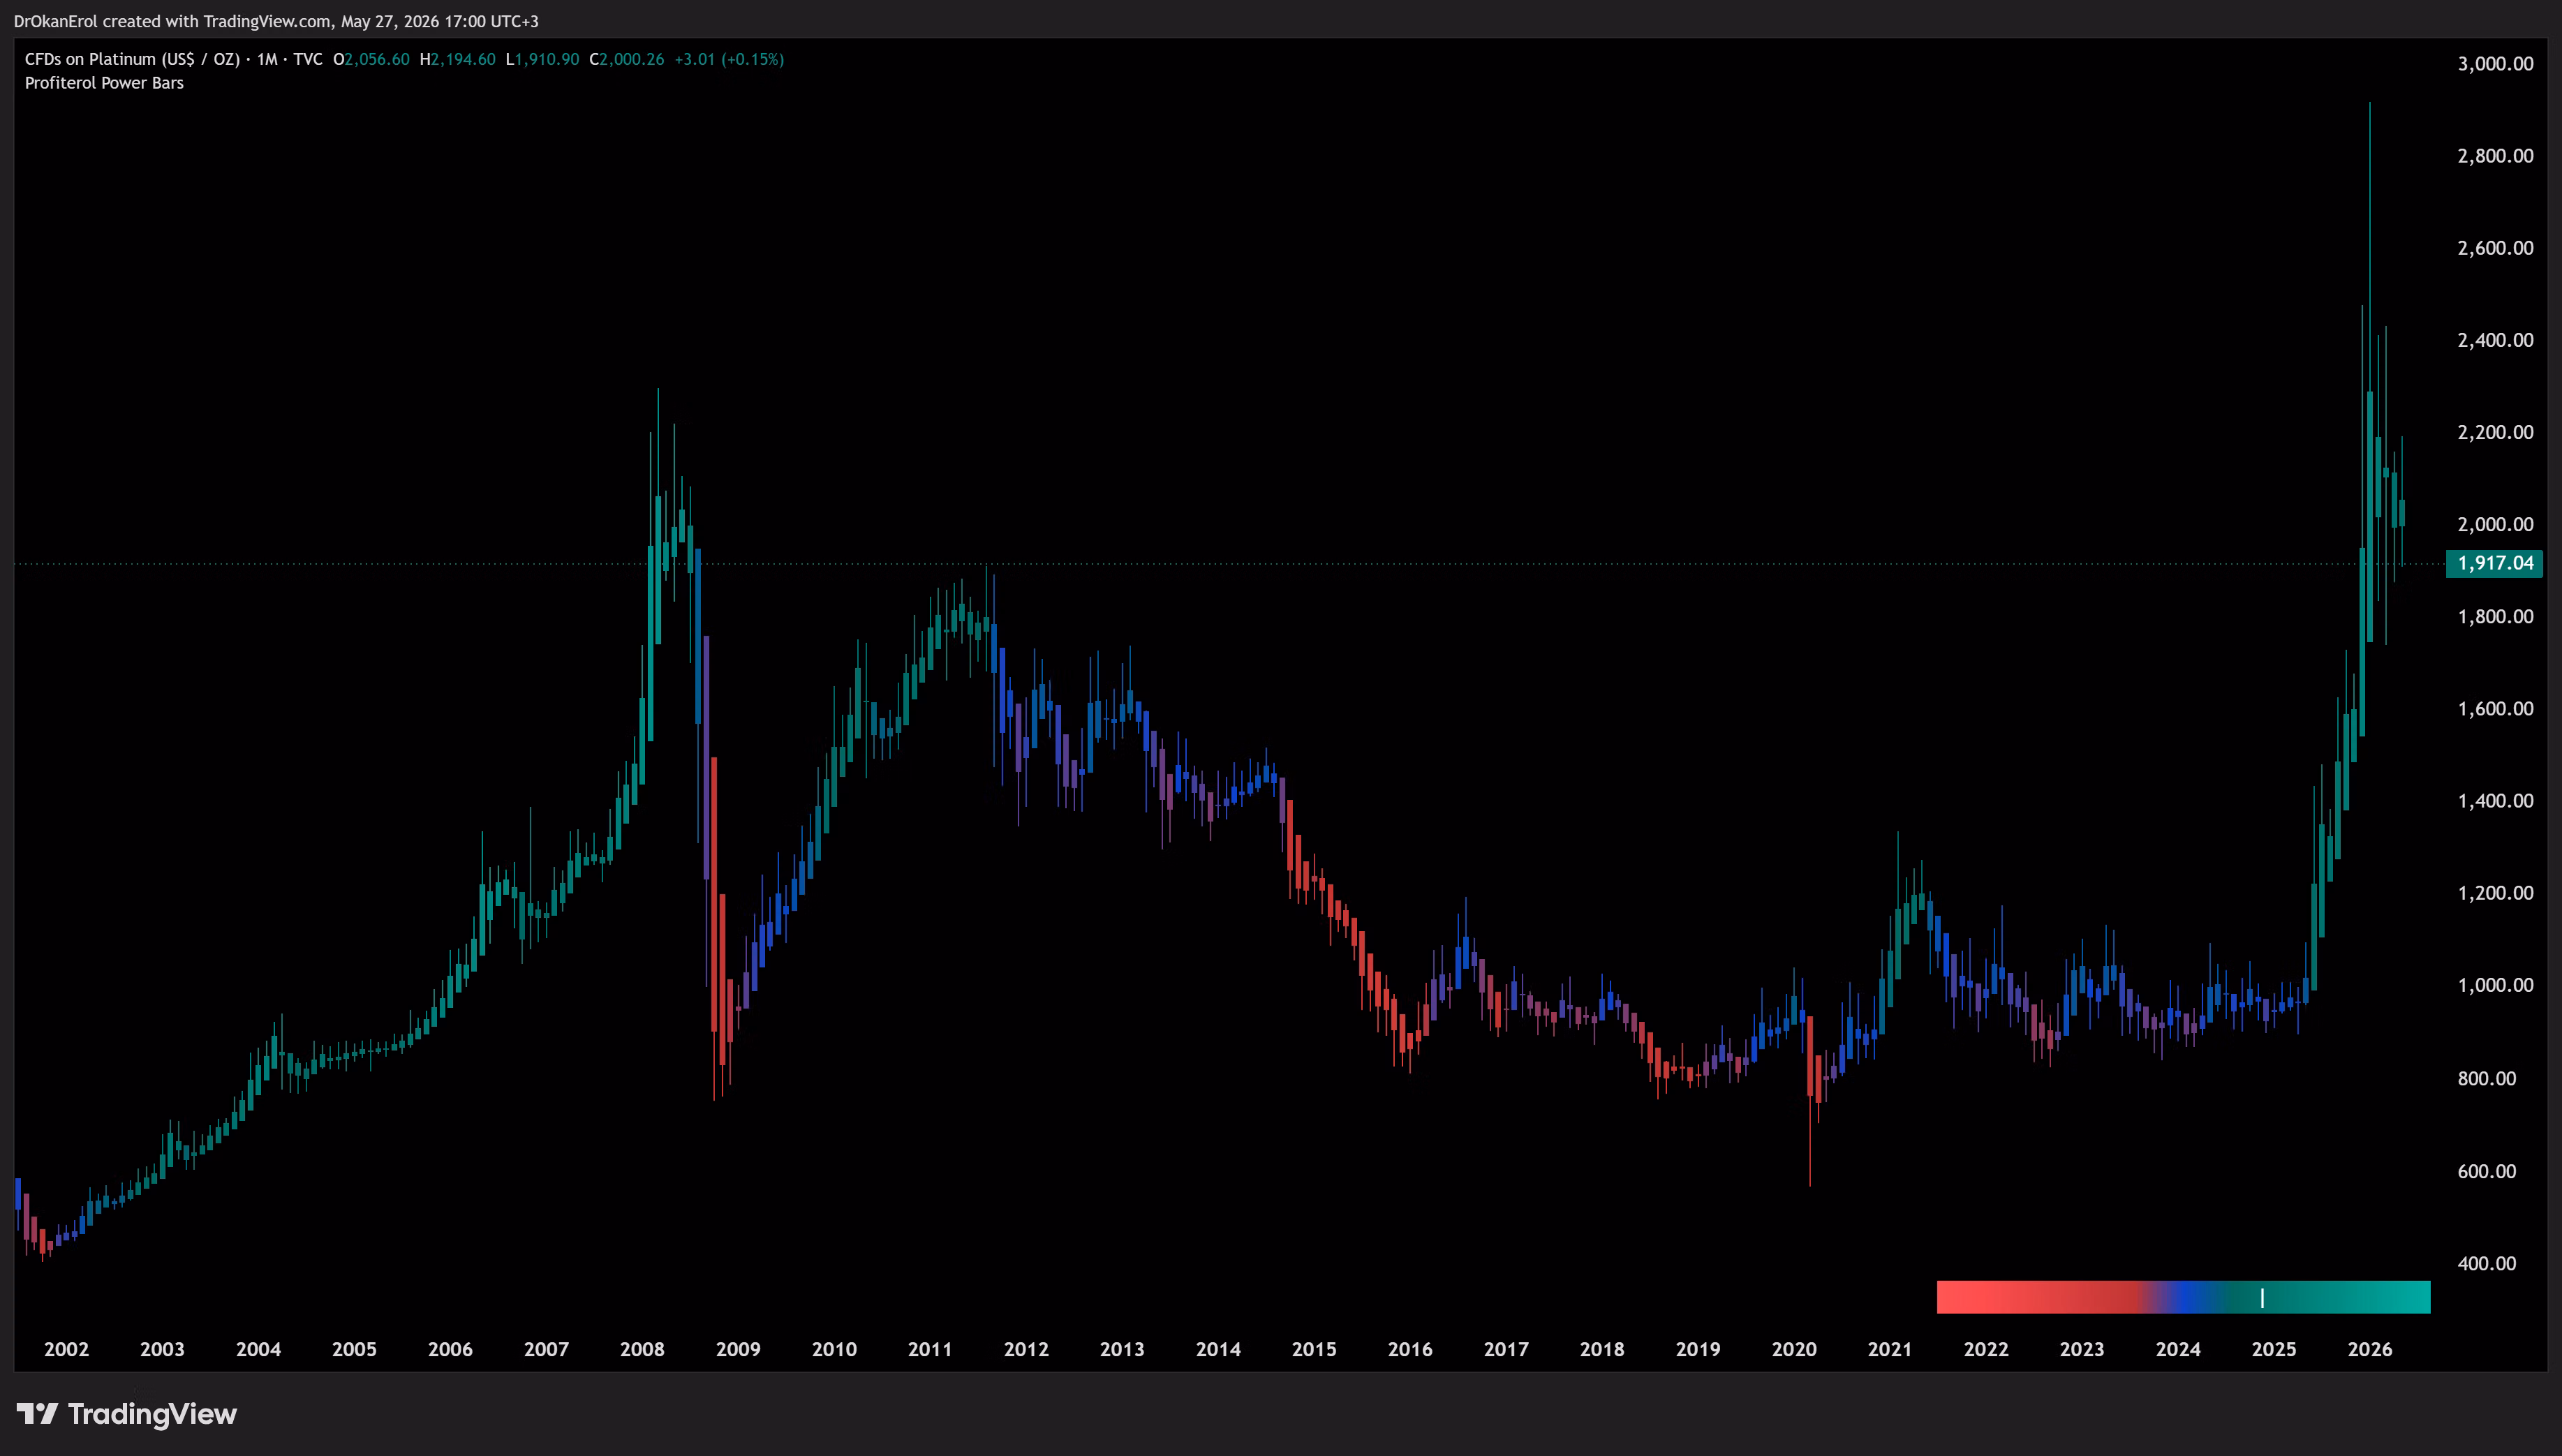Click the 2002 label on the time axis
2562x1456 pixels.
click(x=66, y=1349)
